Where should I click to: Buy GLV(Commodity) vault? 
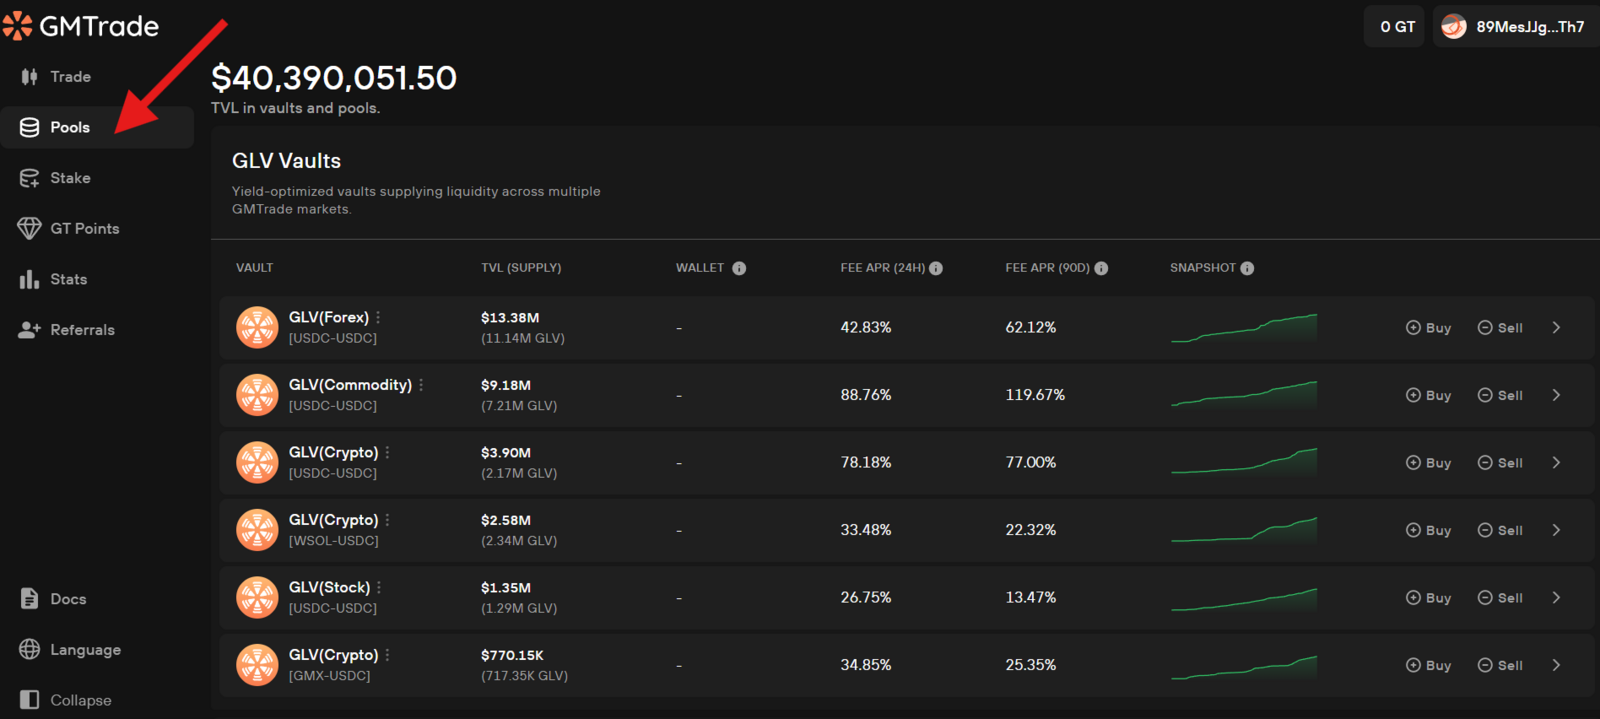coord(1428,395)
